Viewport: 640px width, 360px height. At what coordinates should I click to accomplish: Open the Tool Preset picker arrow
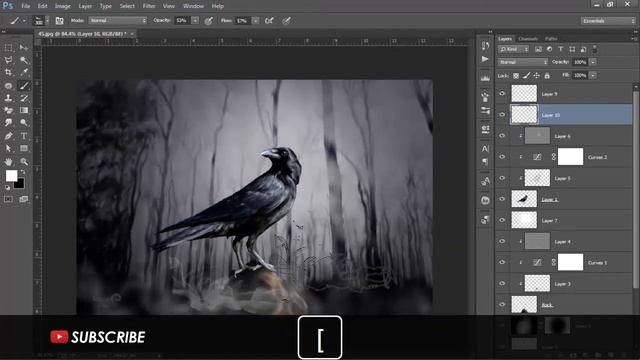pos(24,21)
